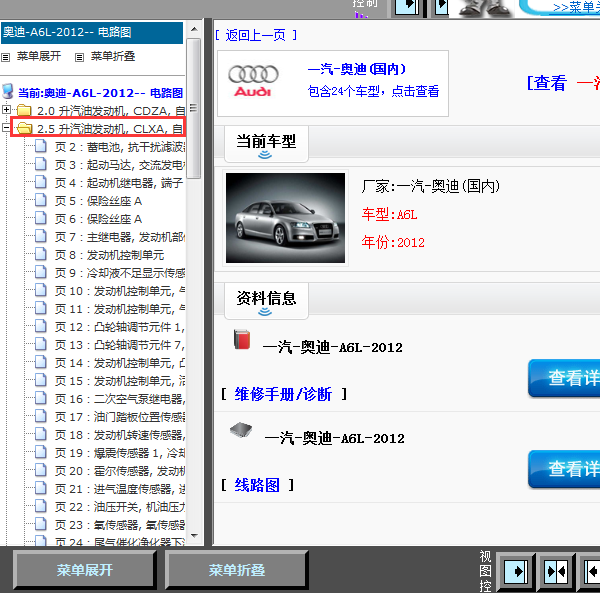Open page icon for 页 4 起动机继电器
Viewport: 600px width, 593px height.
click(41, 182)
